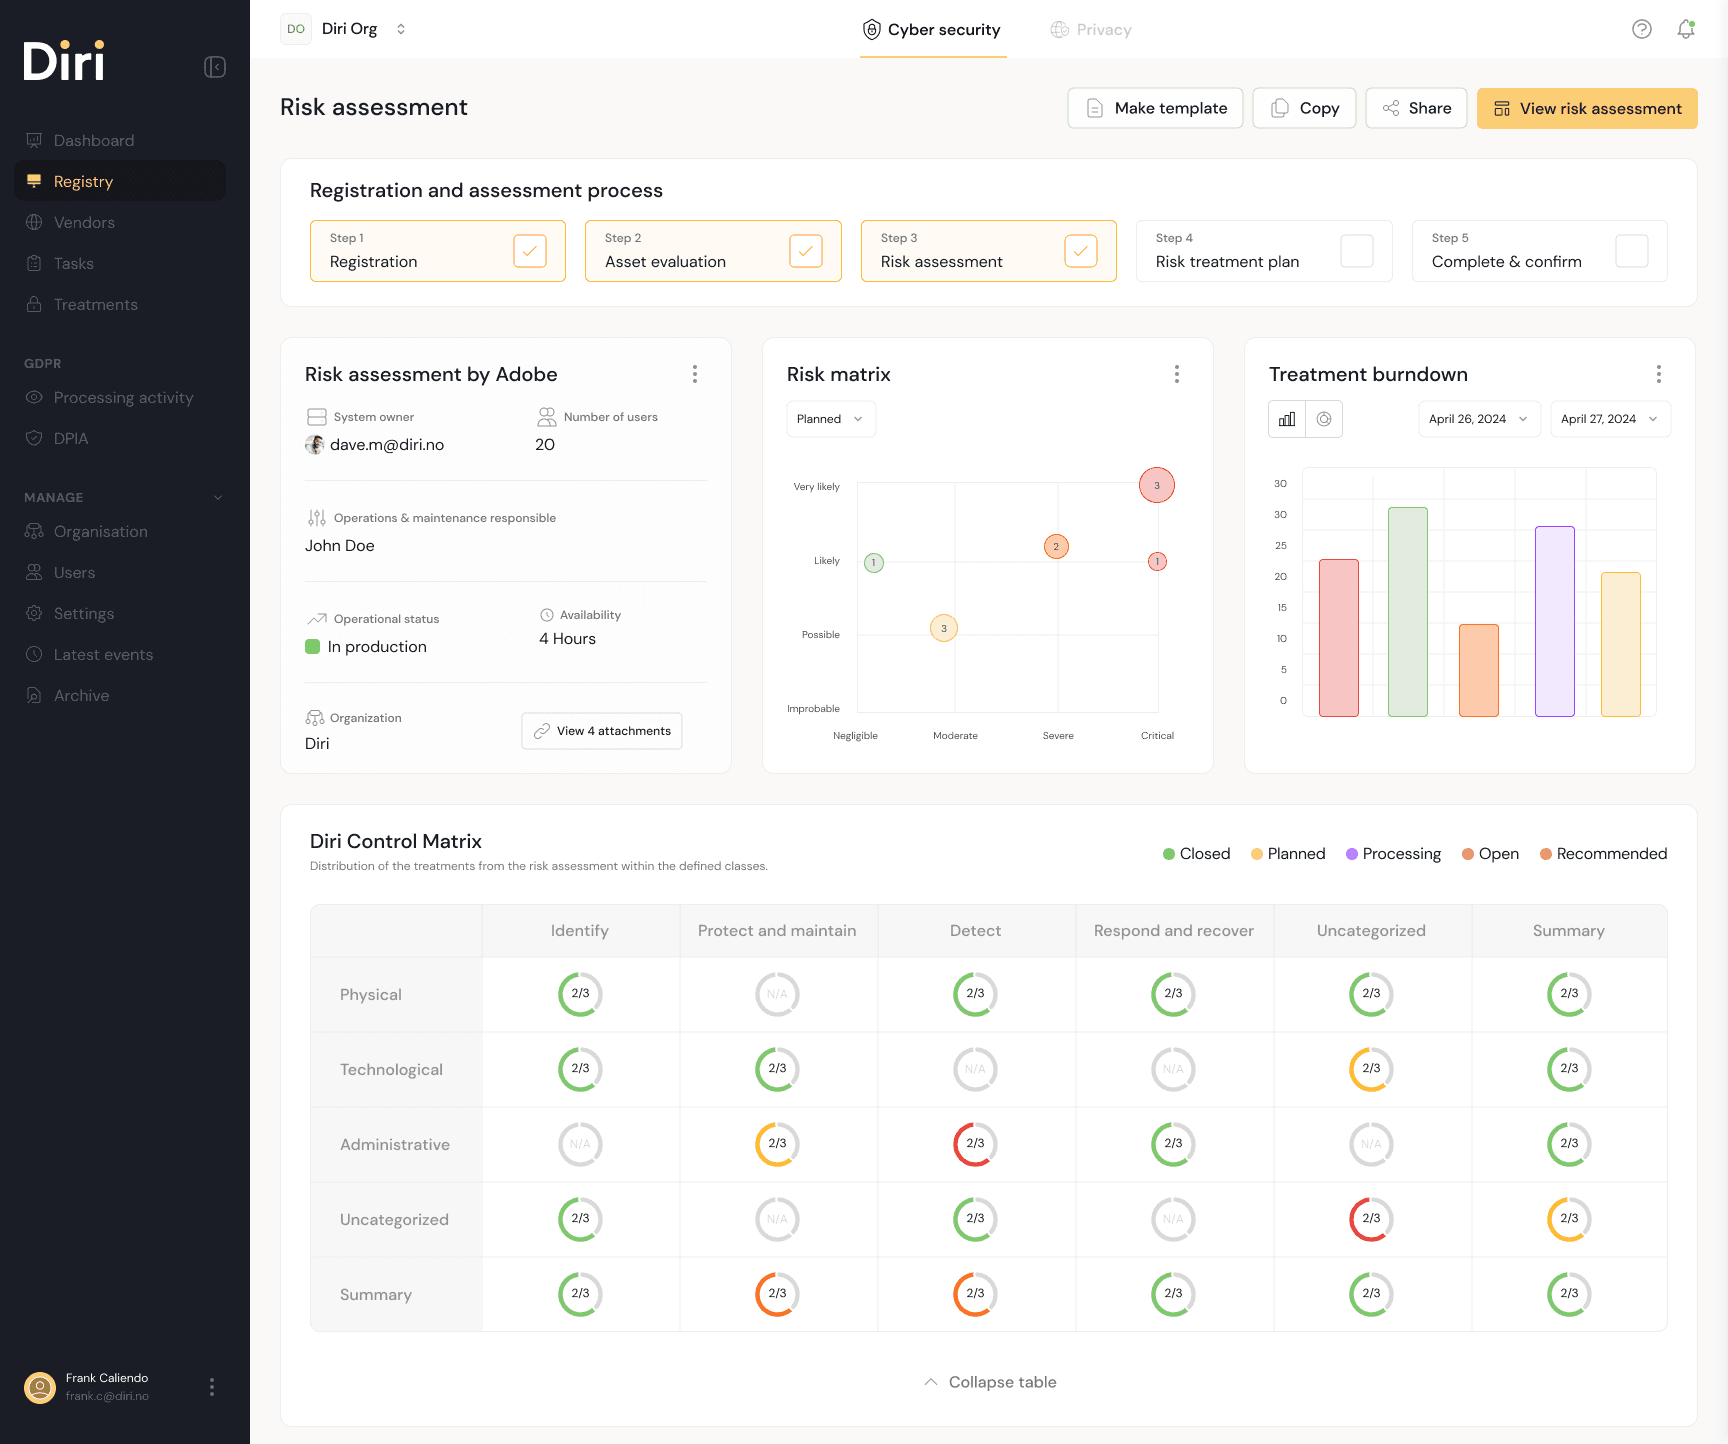Go to Vendors in the sidebar

click(x=84, y=223)
